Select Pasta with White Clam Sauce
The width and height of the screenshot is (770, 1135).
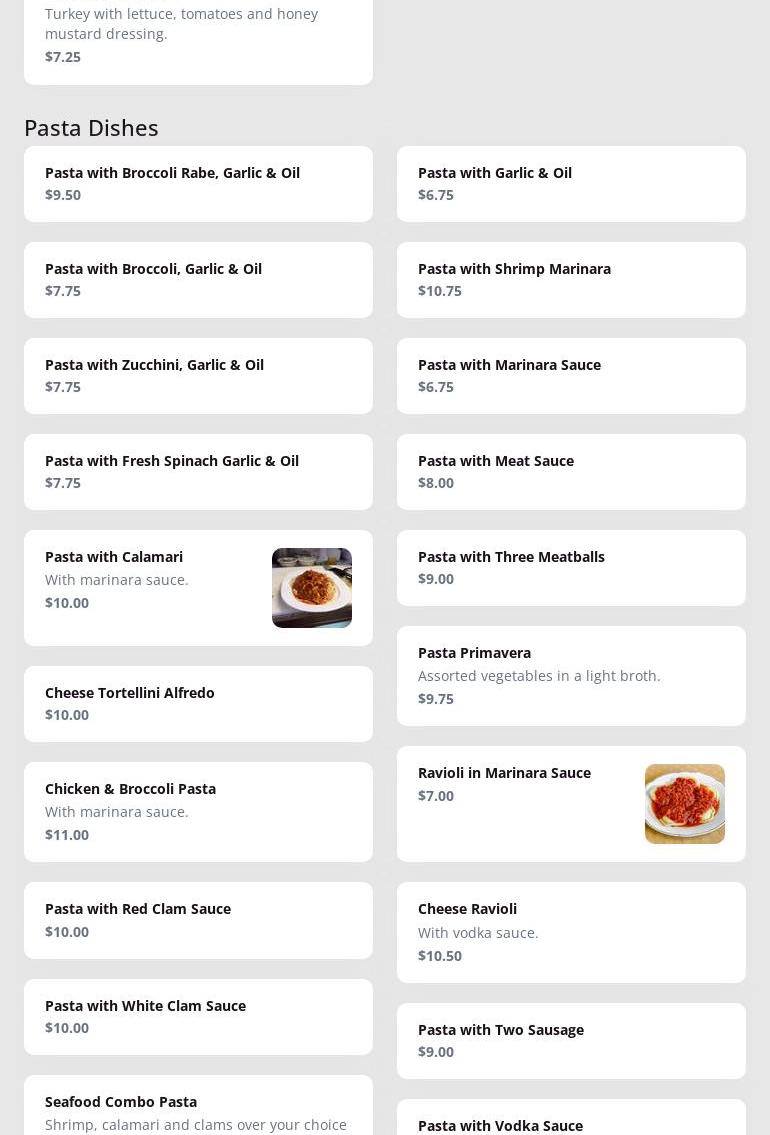pos(198,1017)
